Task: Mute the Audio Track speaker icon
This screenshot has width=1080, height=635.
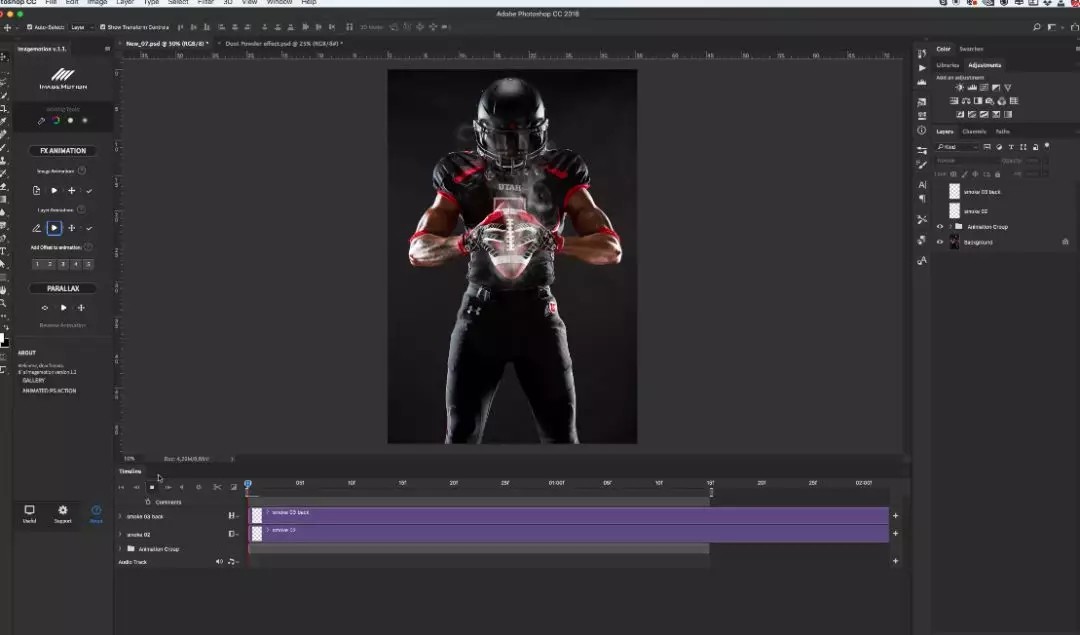Action: coord(219,562)
